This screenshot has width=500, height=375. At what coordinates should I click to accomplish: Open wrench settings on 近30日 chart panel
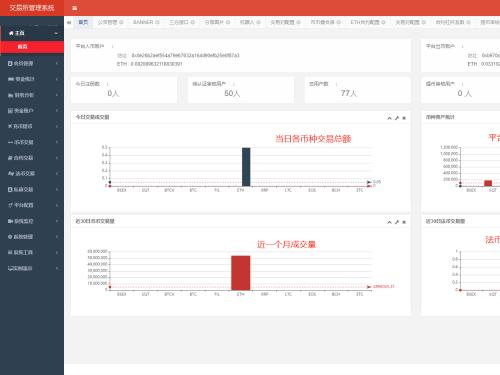pos(397,222)
